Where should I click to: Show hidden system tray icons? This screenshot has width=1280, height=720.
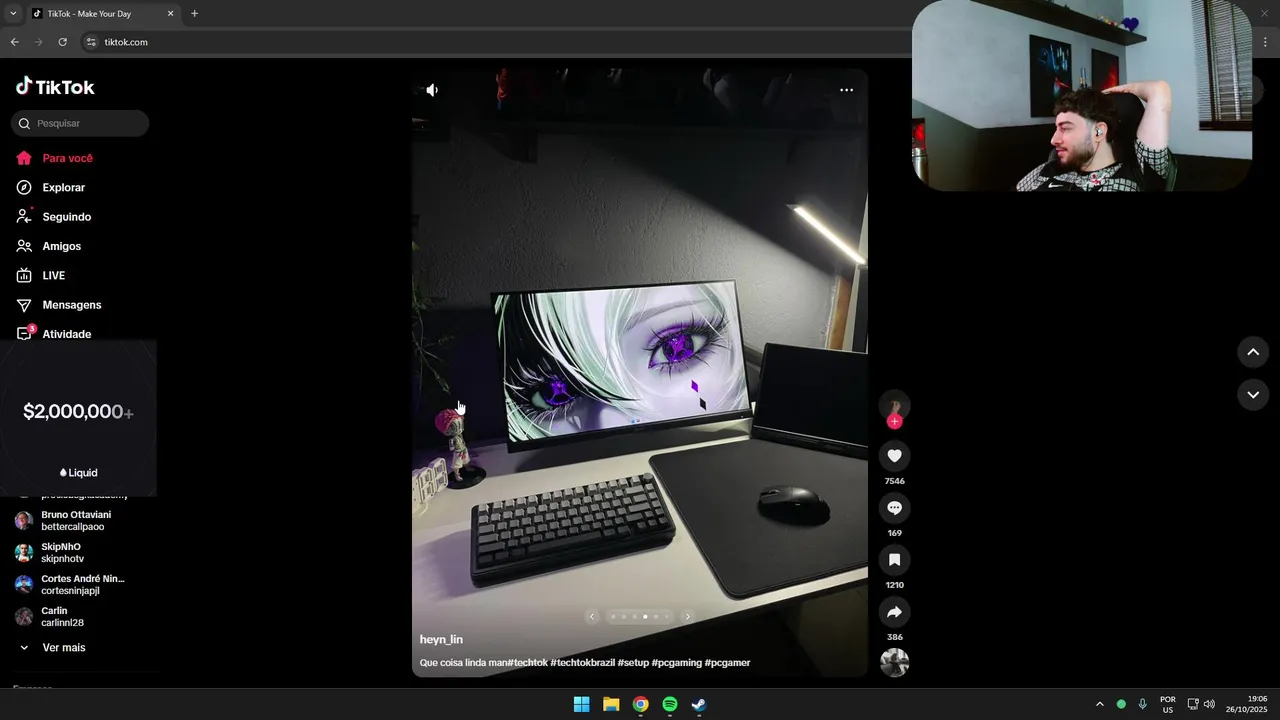click(x=1100, y=704)
